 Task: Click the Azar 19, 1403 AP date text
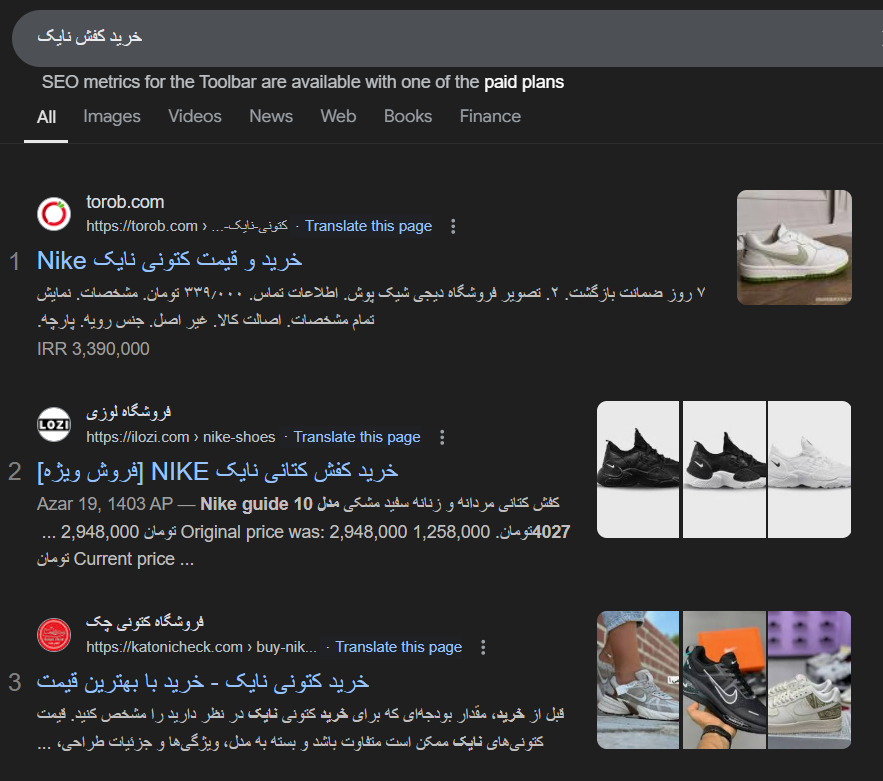[105, 504]
